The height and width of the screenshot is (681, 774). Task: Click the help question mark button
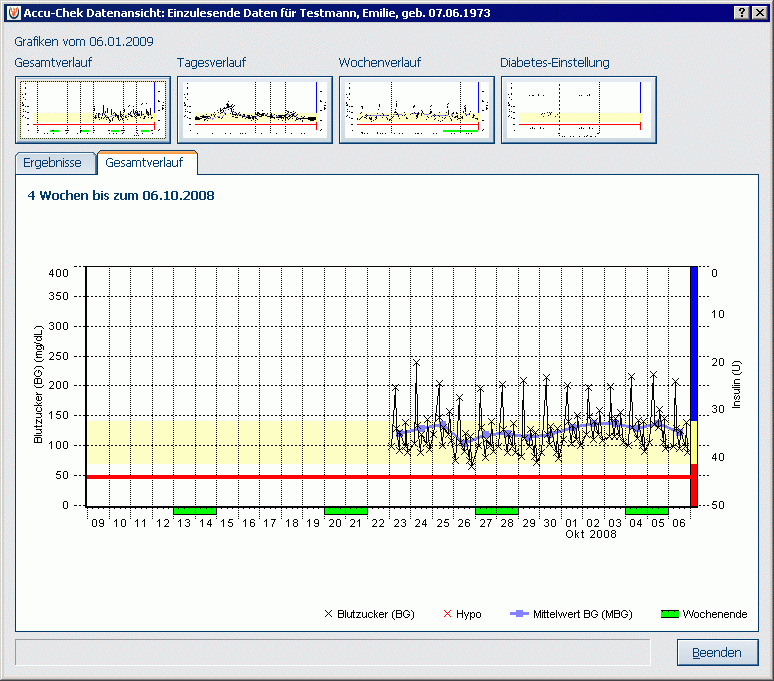pos(742,13)
